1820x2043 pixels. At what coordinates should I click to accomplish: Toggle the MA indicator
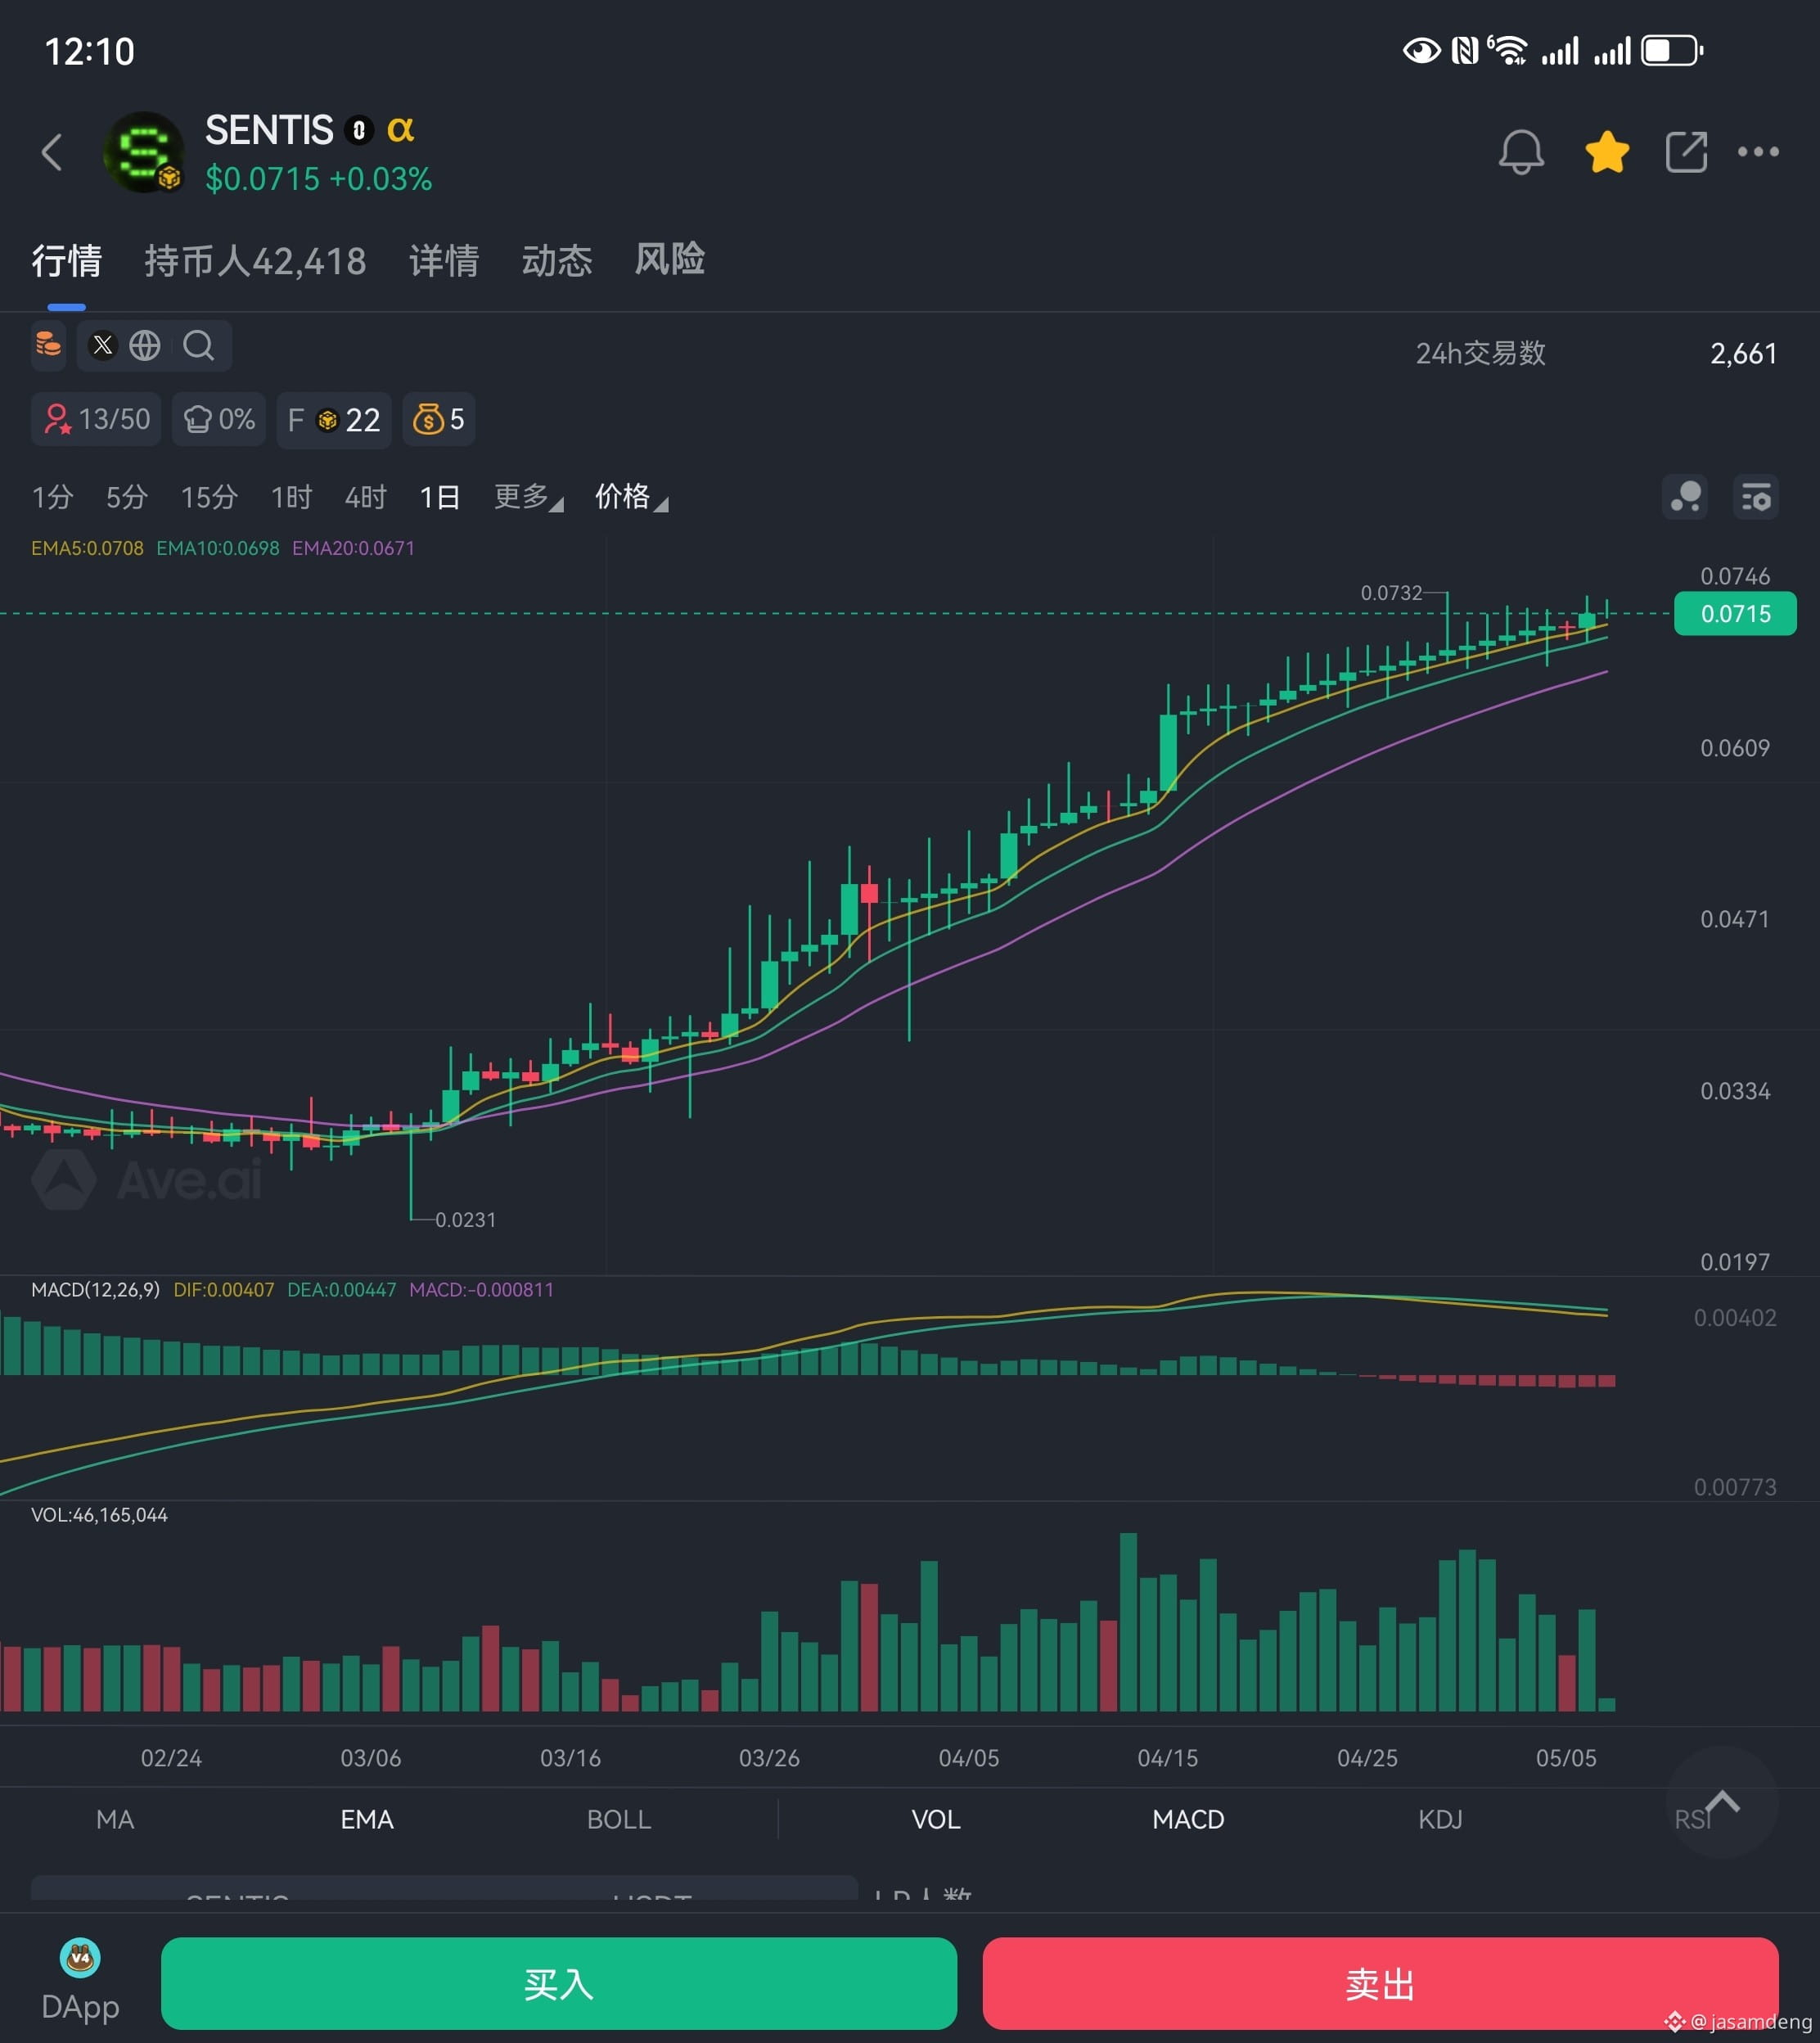click(115, 1819)
